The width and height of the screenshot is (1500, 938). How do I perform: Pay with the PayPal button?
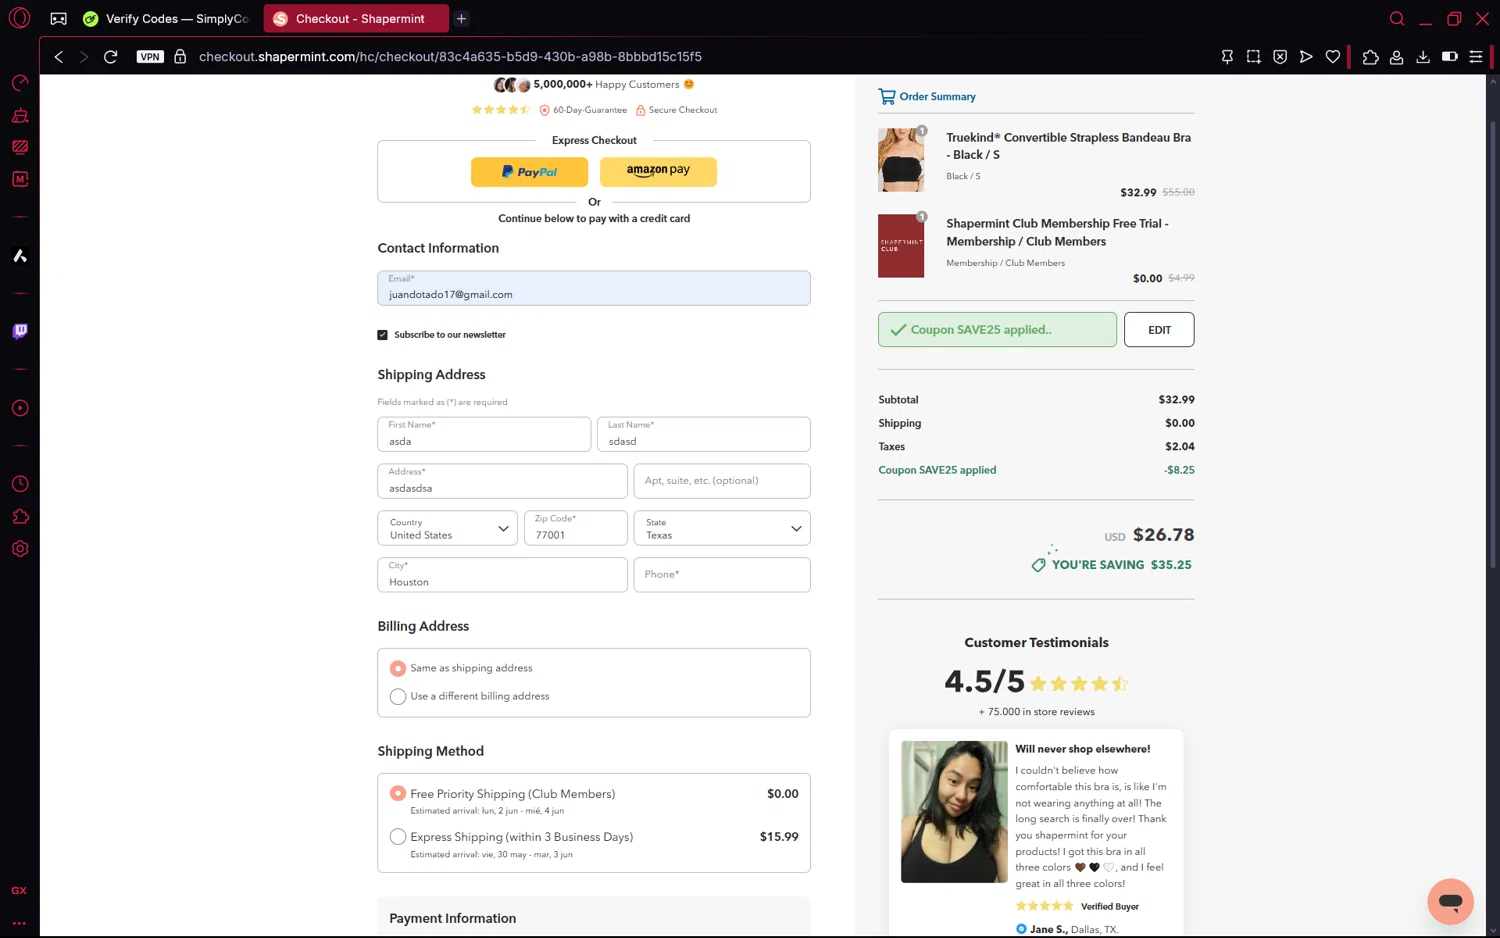[529, 172]
